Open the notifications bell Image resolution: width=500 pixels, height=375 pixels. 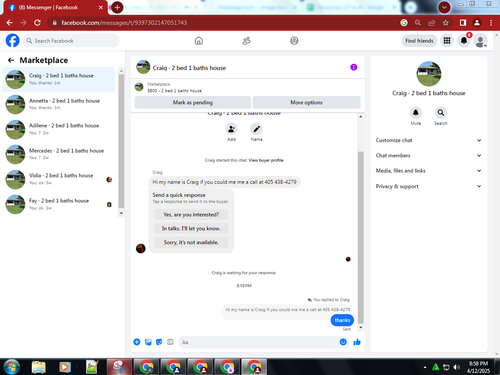(x=464, y=41)
